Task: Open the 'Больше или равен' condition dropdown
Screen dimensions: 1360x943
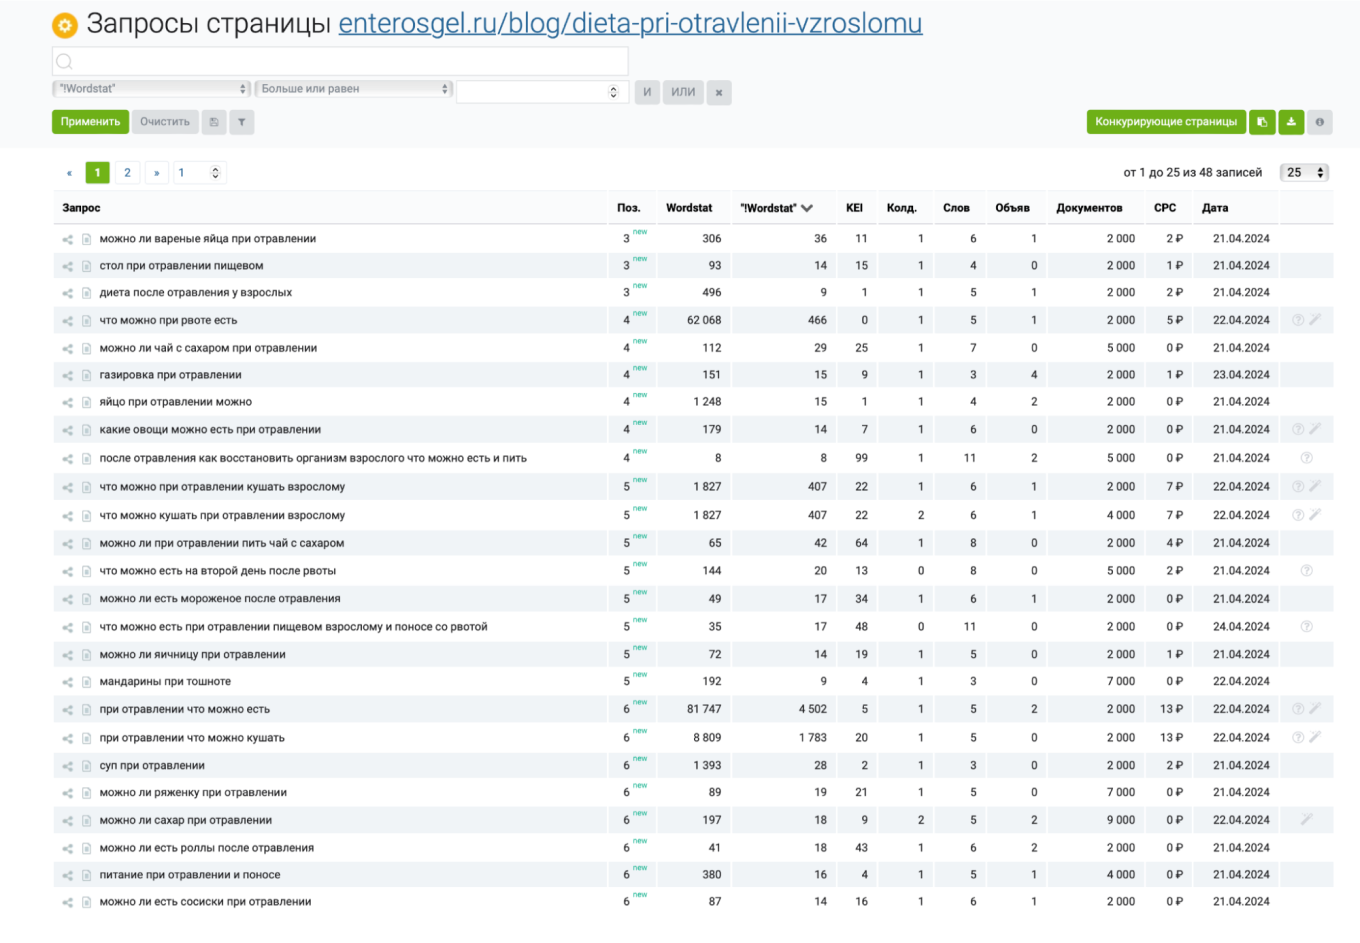Action: pyautogui.click(x=354, y=89)
